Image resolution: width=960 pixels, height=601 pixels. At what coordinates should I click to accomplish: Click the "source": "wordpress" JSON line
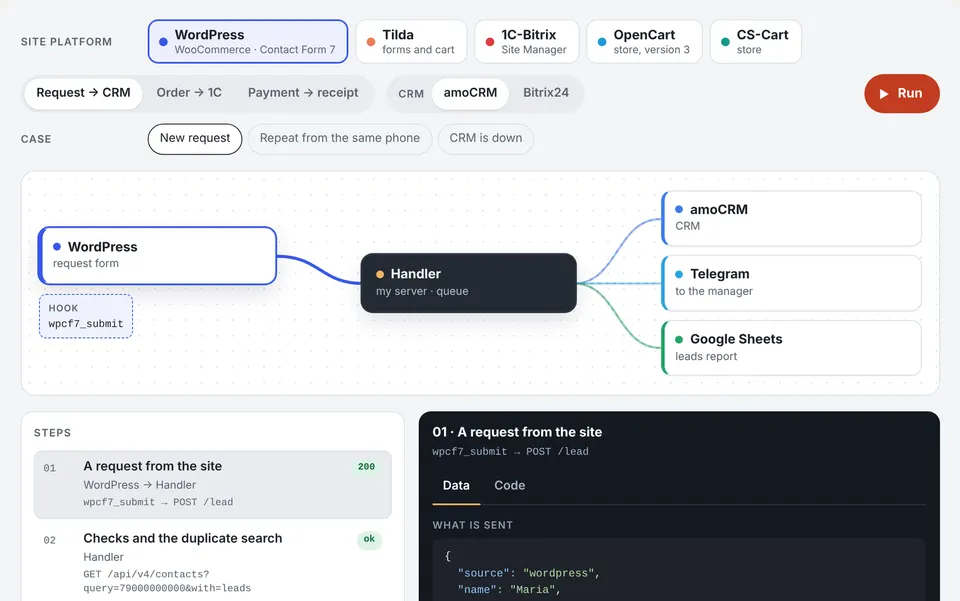[529, 573]
